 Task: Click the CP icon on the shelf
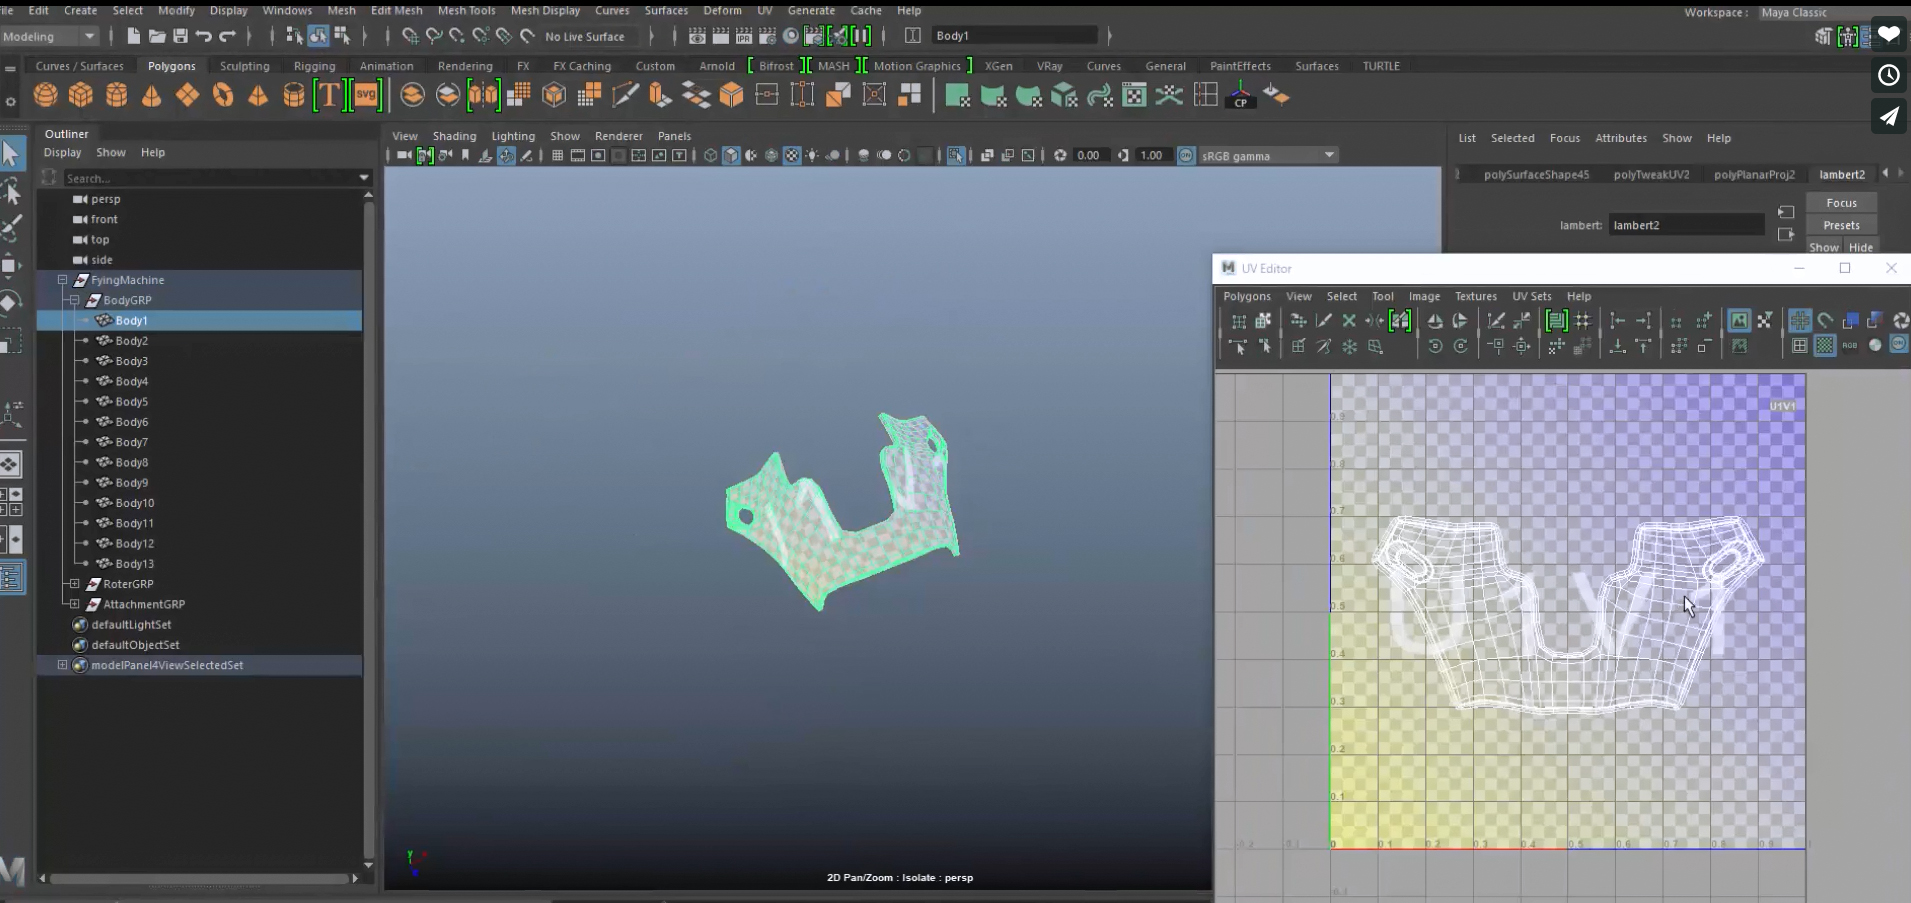pos(1240,96)
